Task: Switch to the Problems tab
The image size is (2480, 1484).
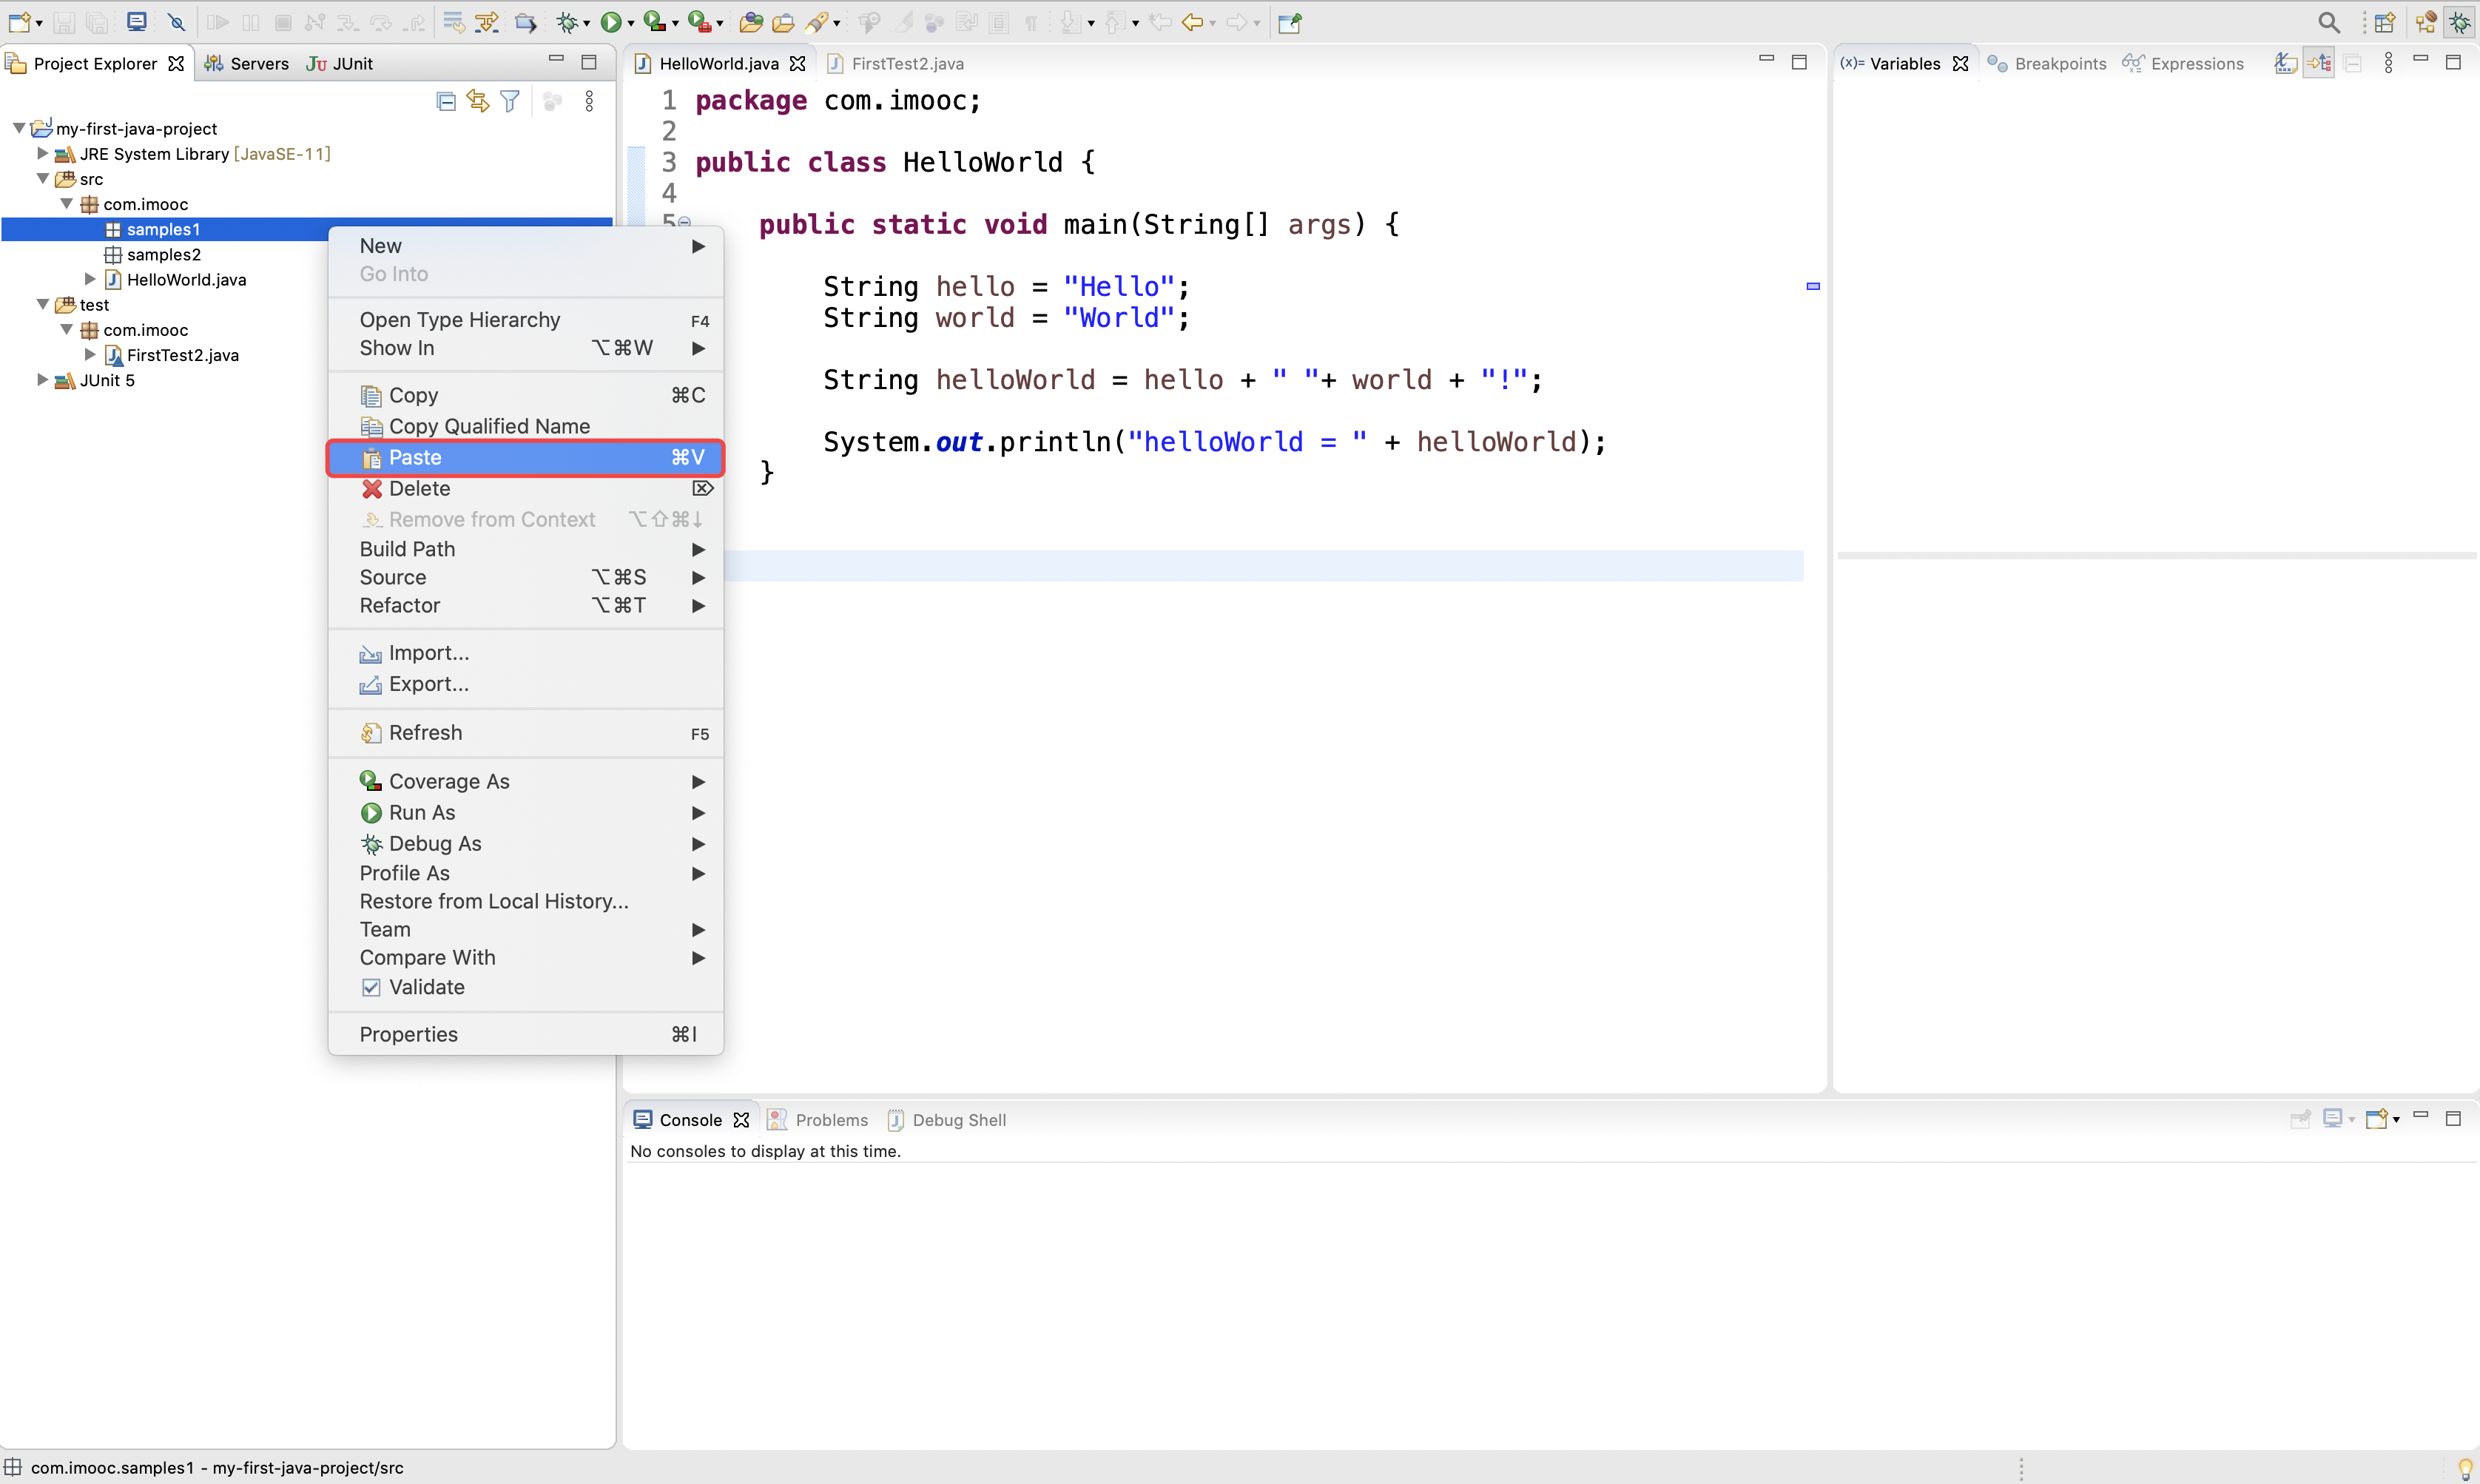Action: coord(818,1119)
